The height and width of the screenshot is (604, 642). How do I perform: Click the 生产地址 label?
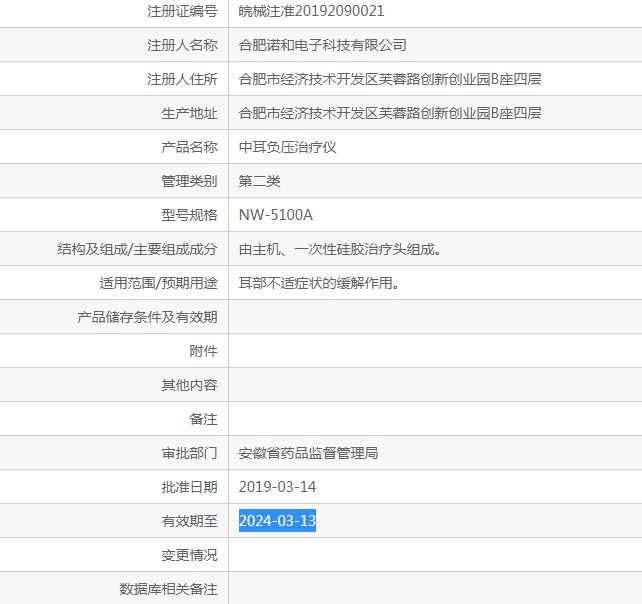189,113
